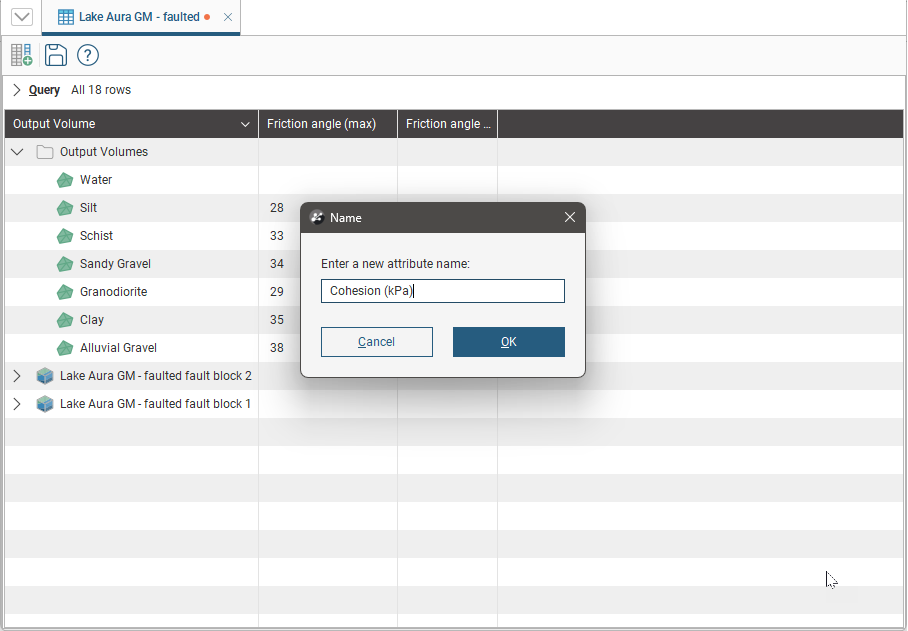The width and height of the screenshot is (908, 631).
Task: Select the Water volume icon
Action: click(x=65, y=180)
